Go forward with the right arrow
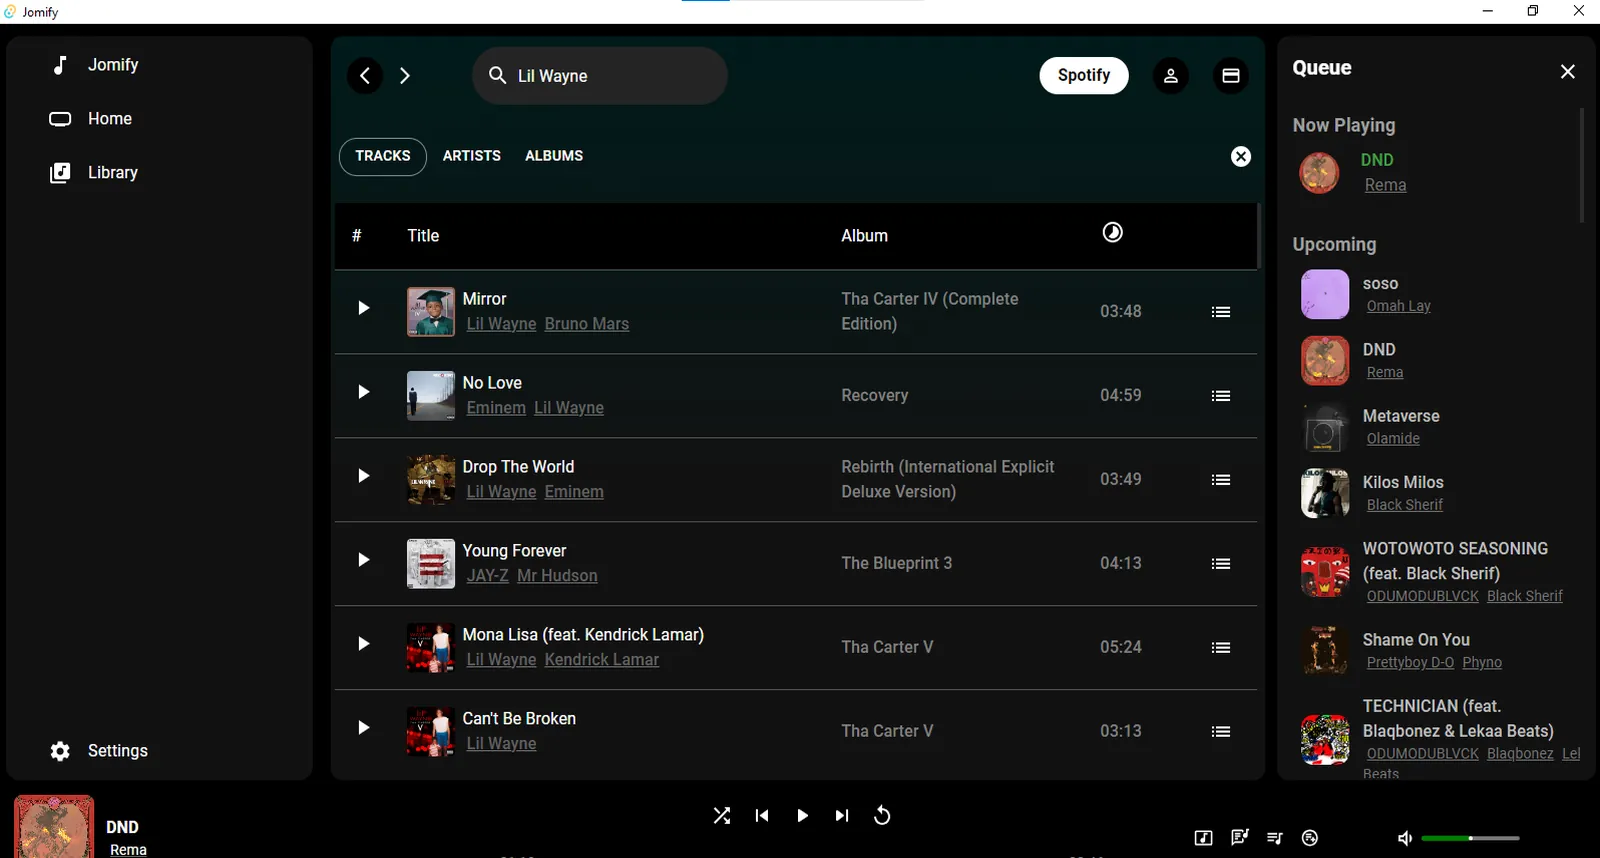This screenshot has width=1600, height=858. (405, 76)
